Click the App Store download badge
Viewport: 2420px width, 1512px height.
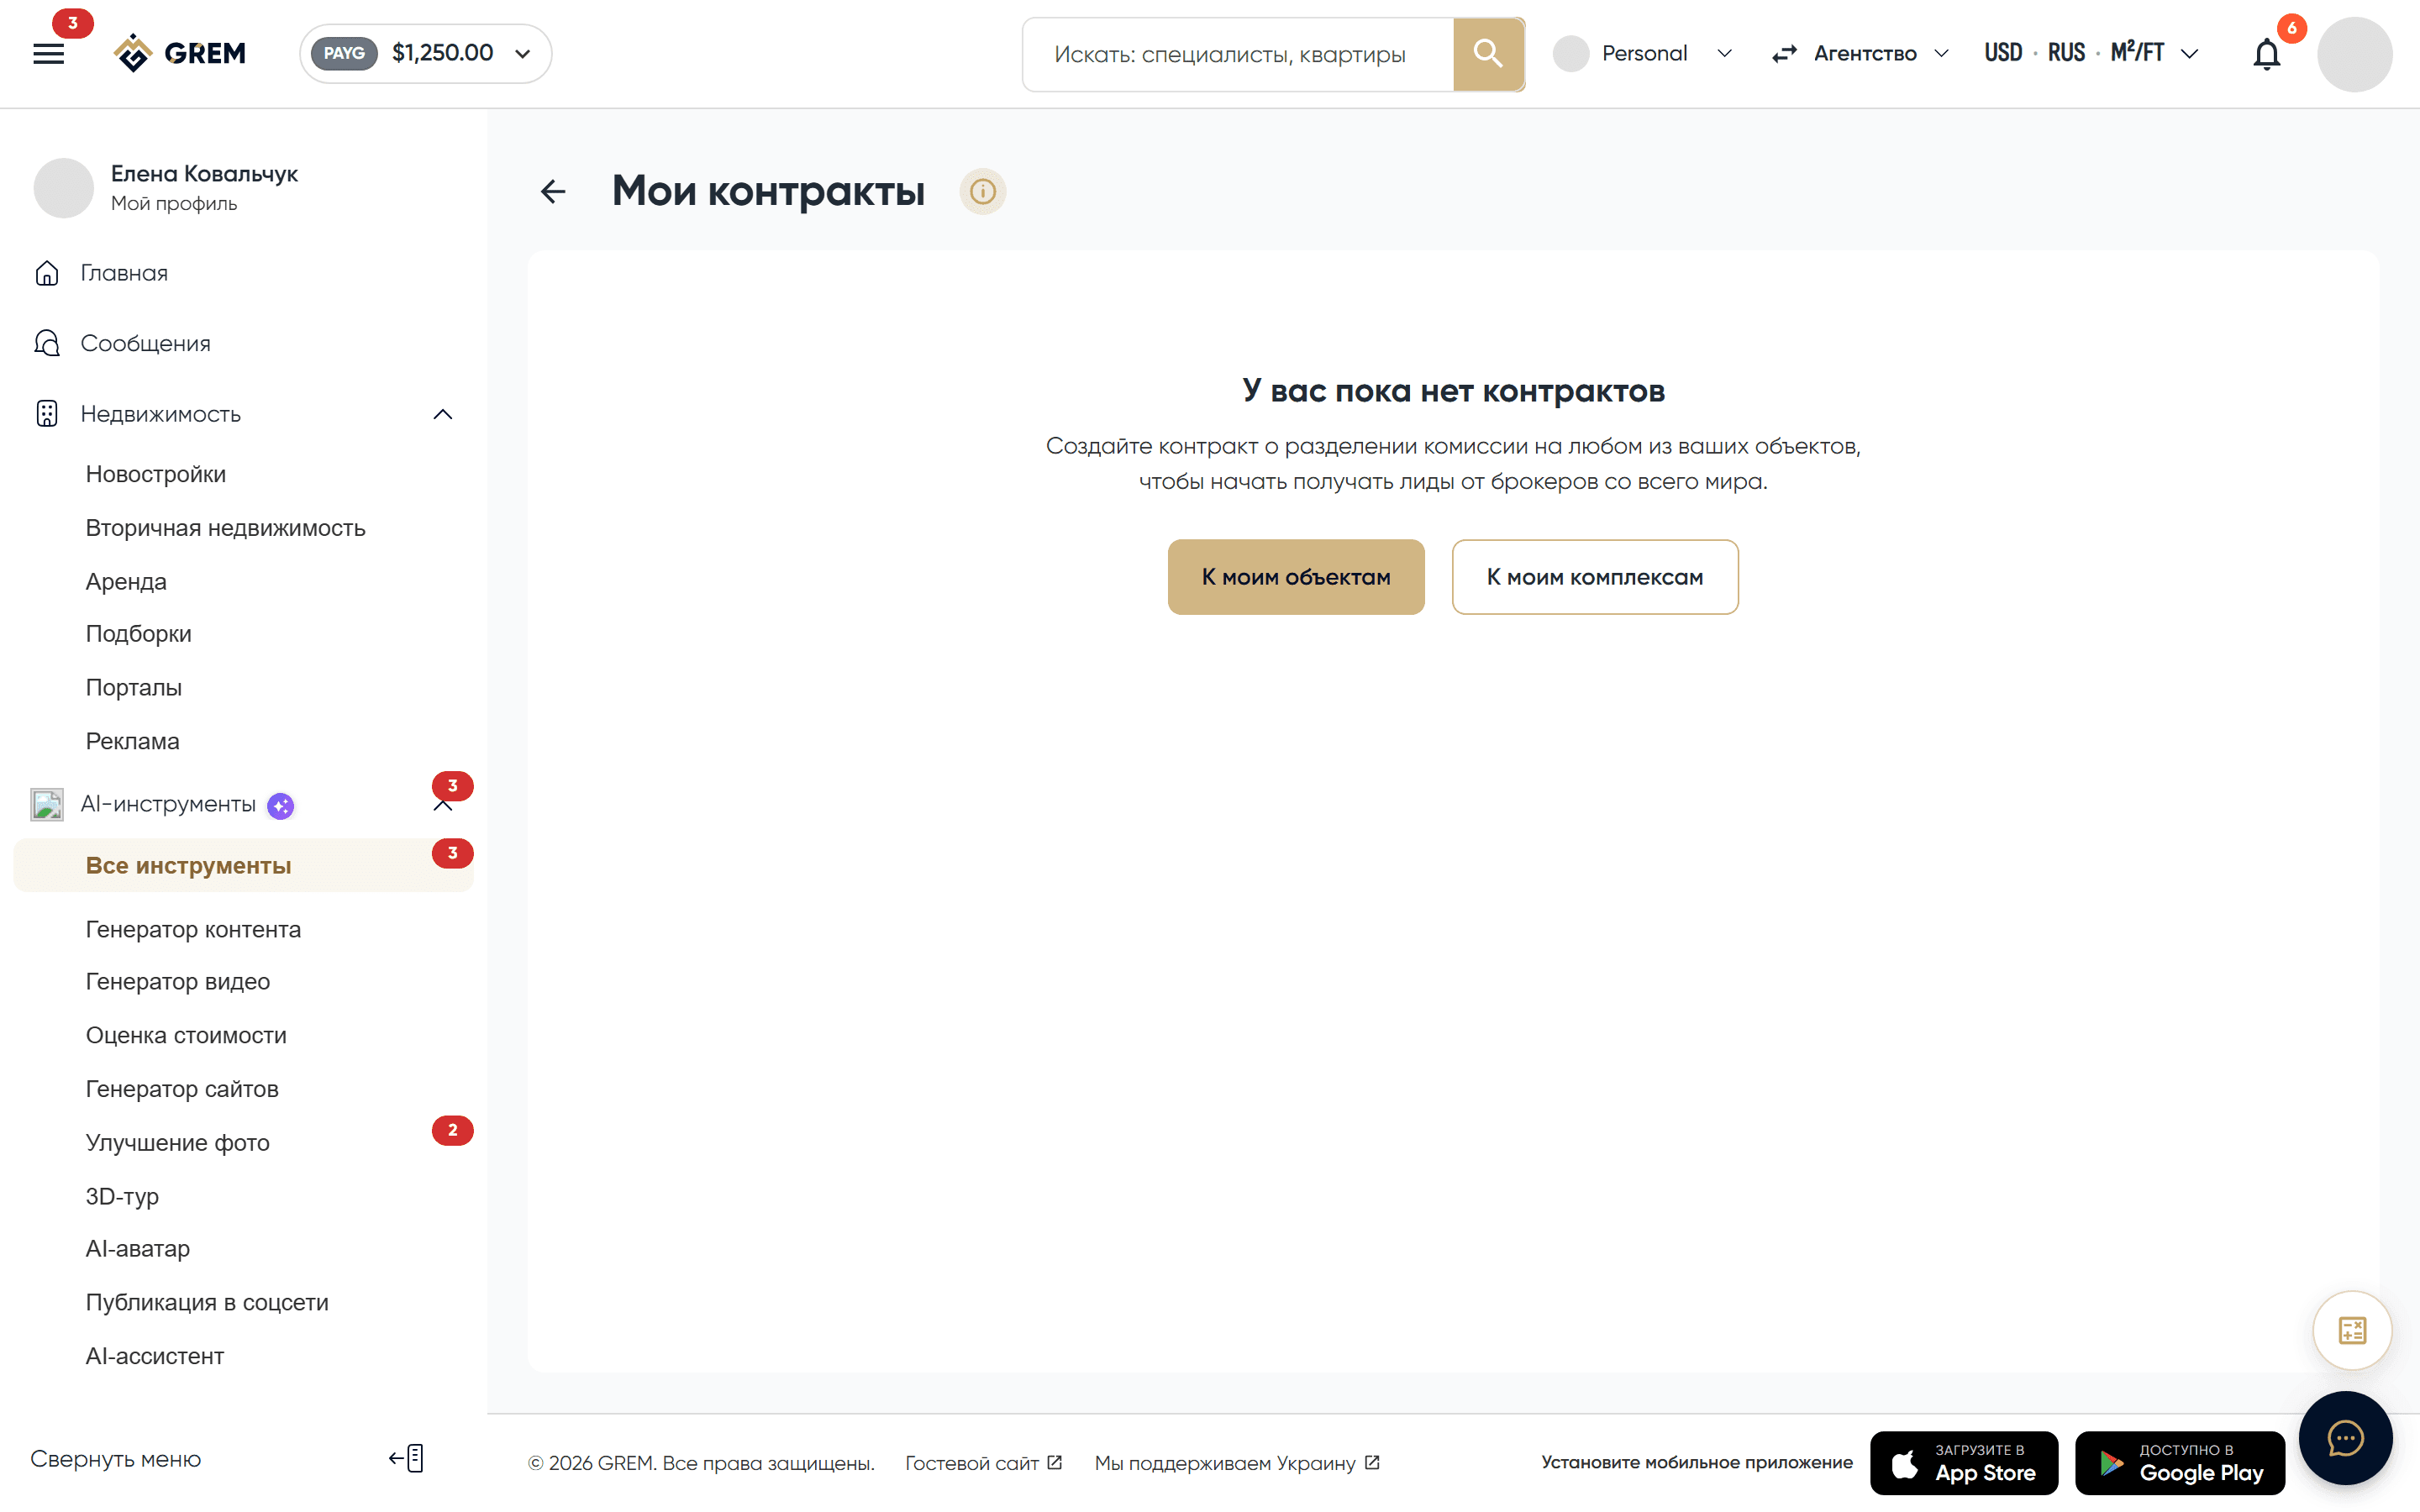point(1964,1463)
